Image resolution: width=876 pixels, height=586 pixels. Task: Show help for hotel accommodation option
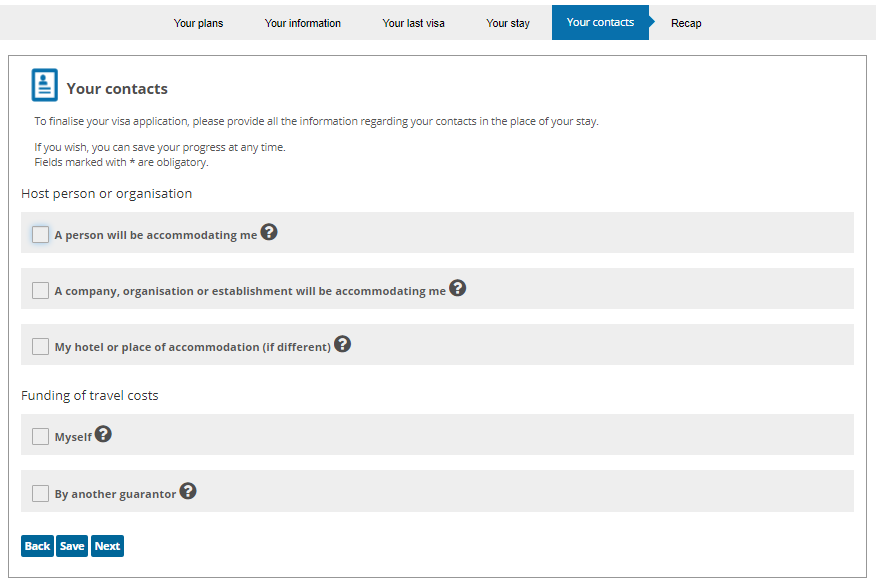[x=342, y=344]
